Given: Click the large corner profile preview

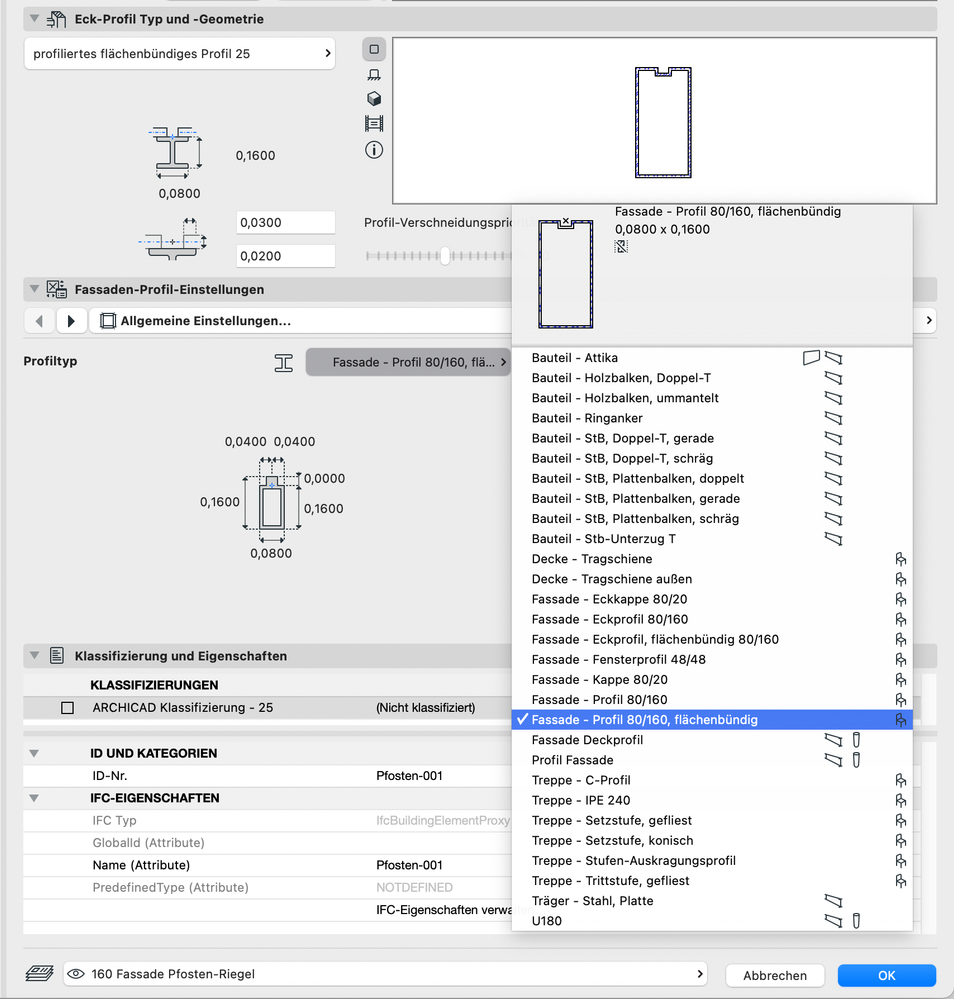Looking at the screenshot, I should pyautogui.click(x=664, y=120).
